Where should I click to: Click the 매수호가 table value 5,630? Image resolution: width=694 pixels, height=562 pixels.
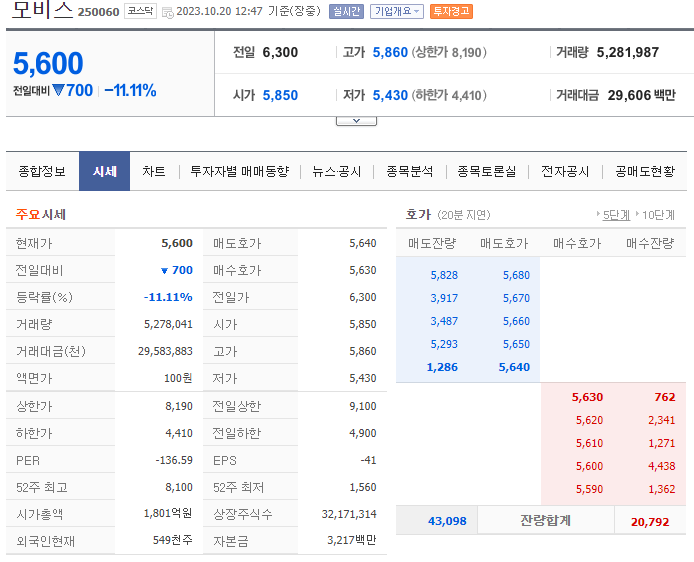362,270
